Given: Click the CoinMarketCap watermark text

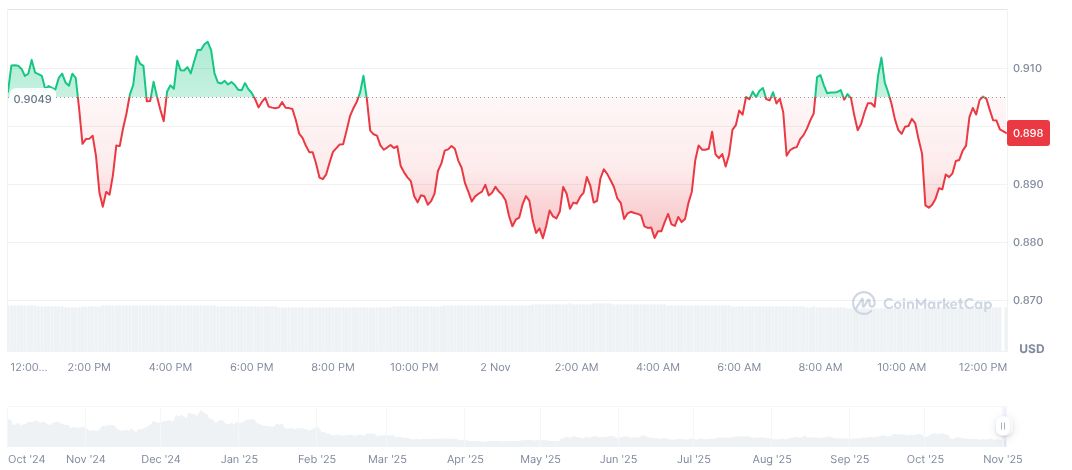Looking at the screenshot, I should click(x=936, y=303).
